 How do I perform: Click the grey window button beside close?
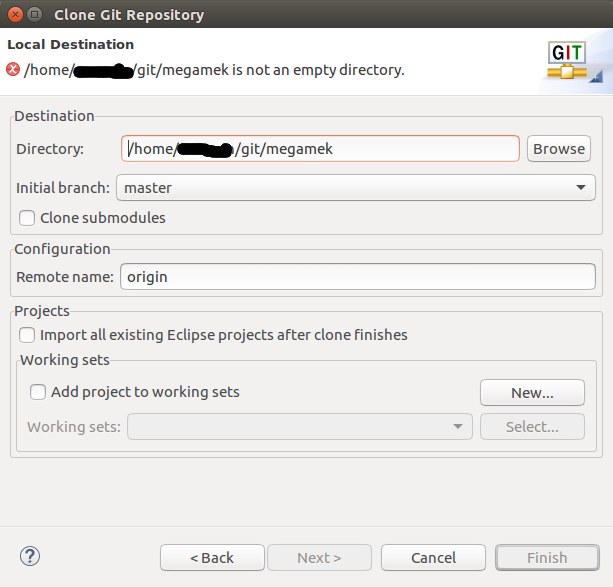(x=35, y=15)
